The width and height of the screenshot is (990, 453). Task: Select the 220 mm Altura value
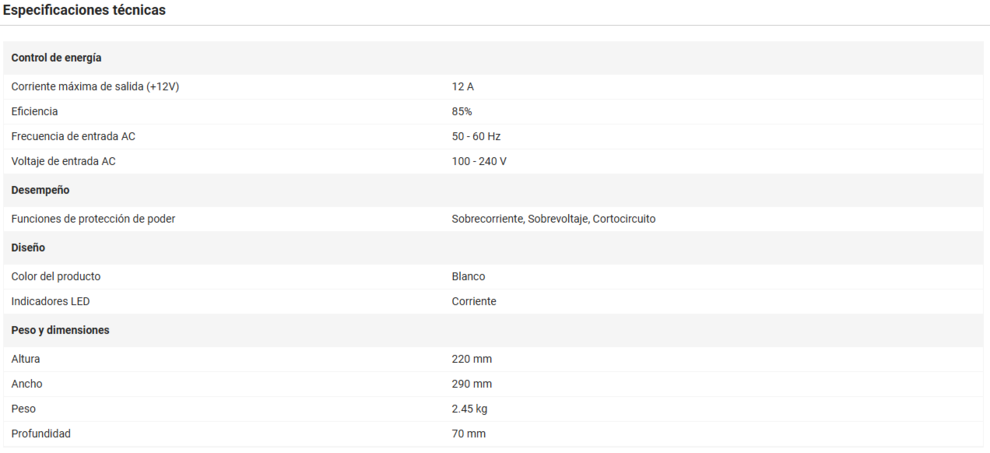(x=472, y=359)
